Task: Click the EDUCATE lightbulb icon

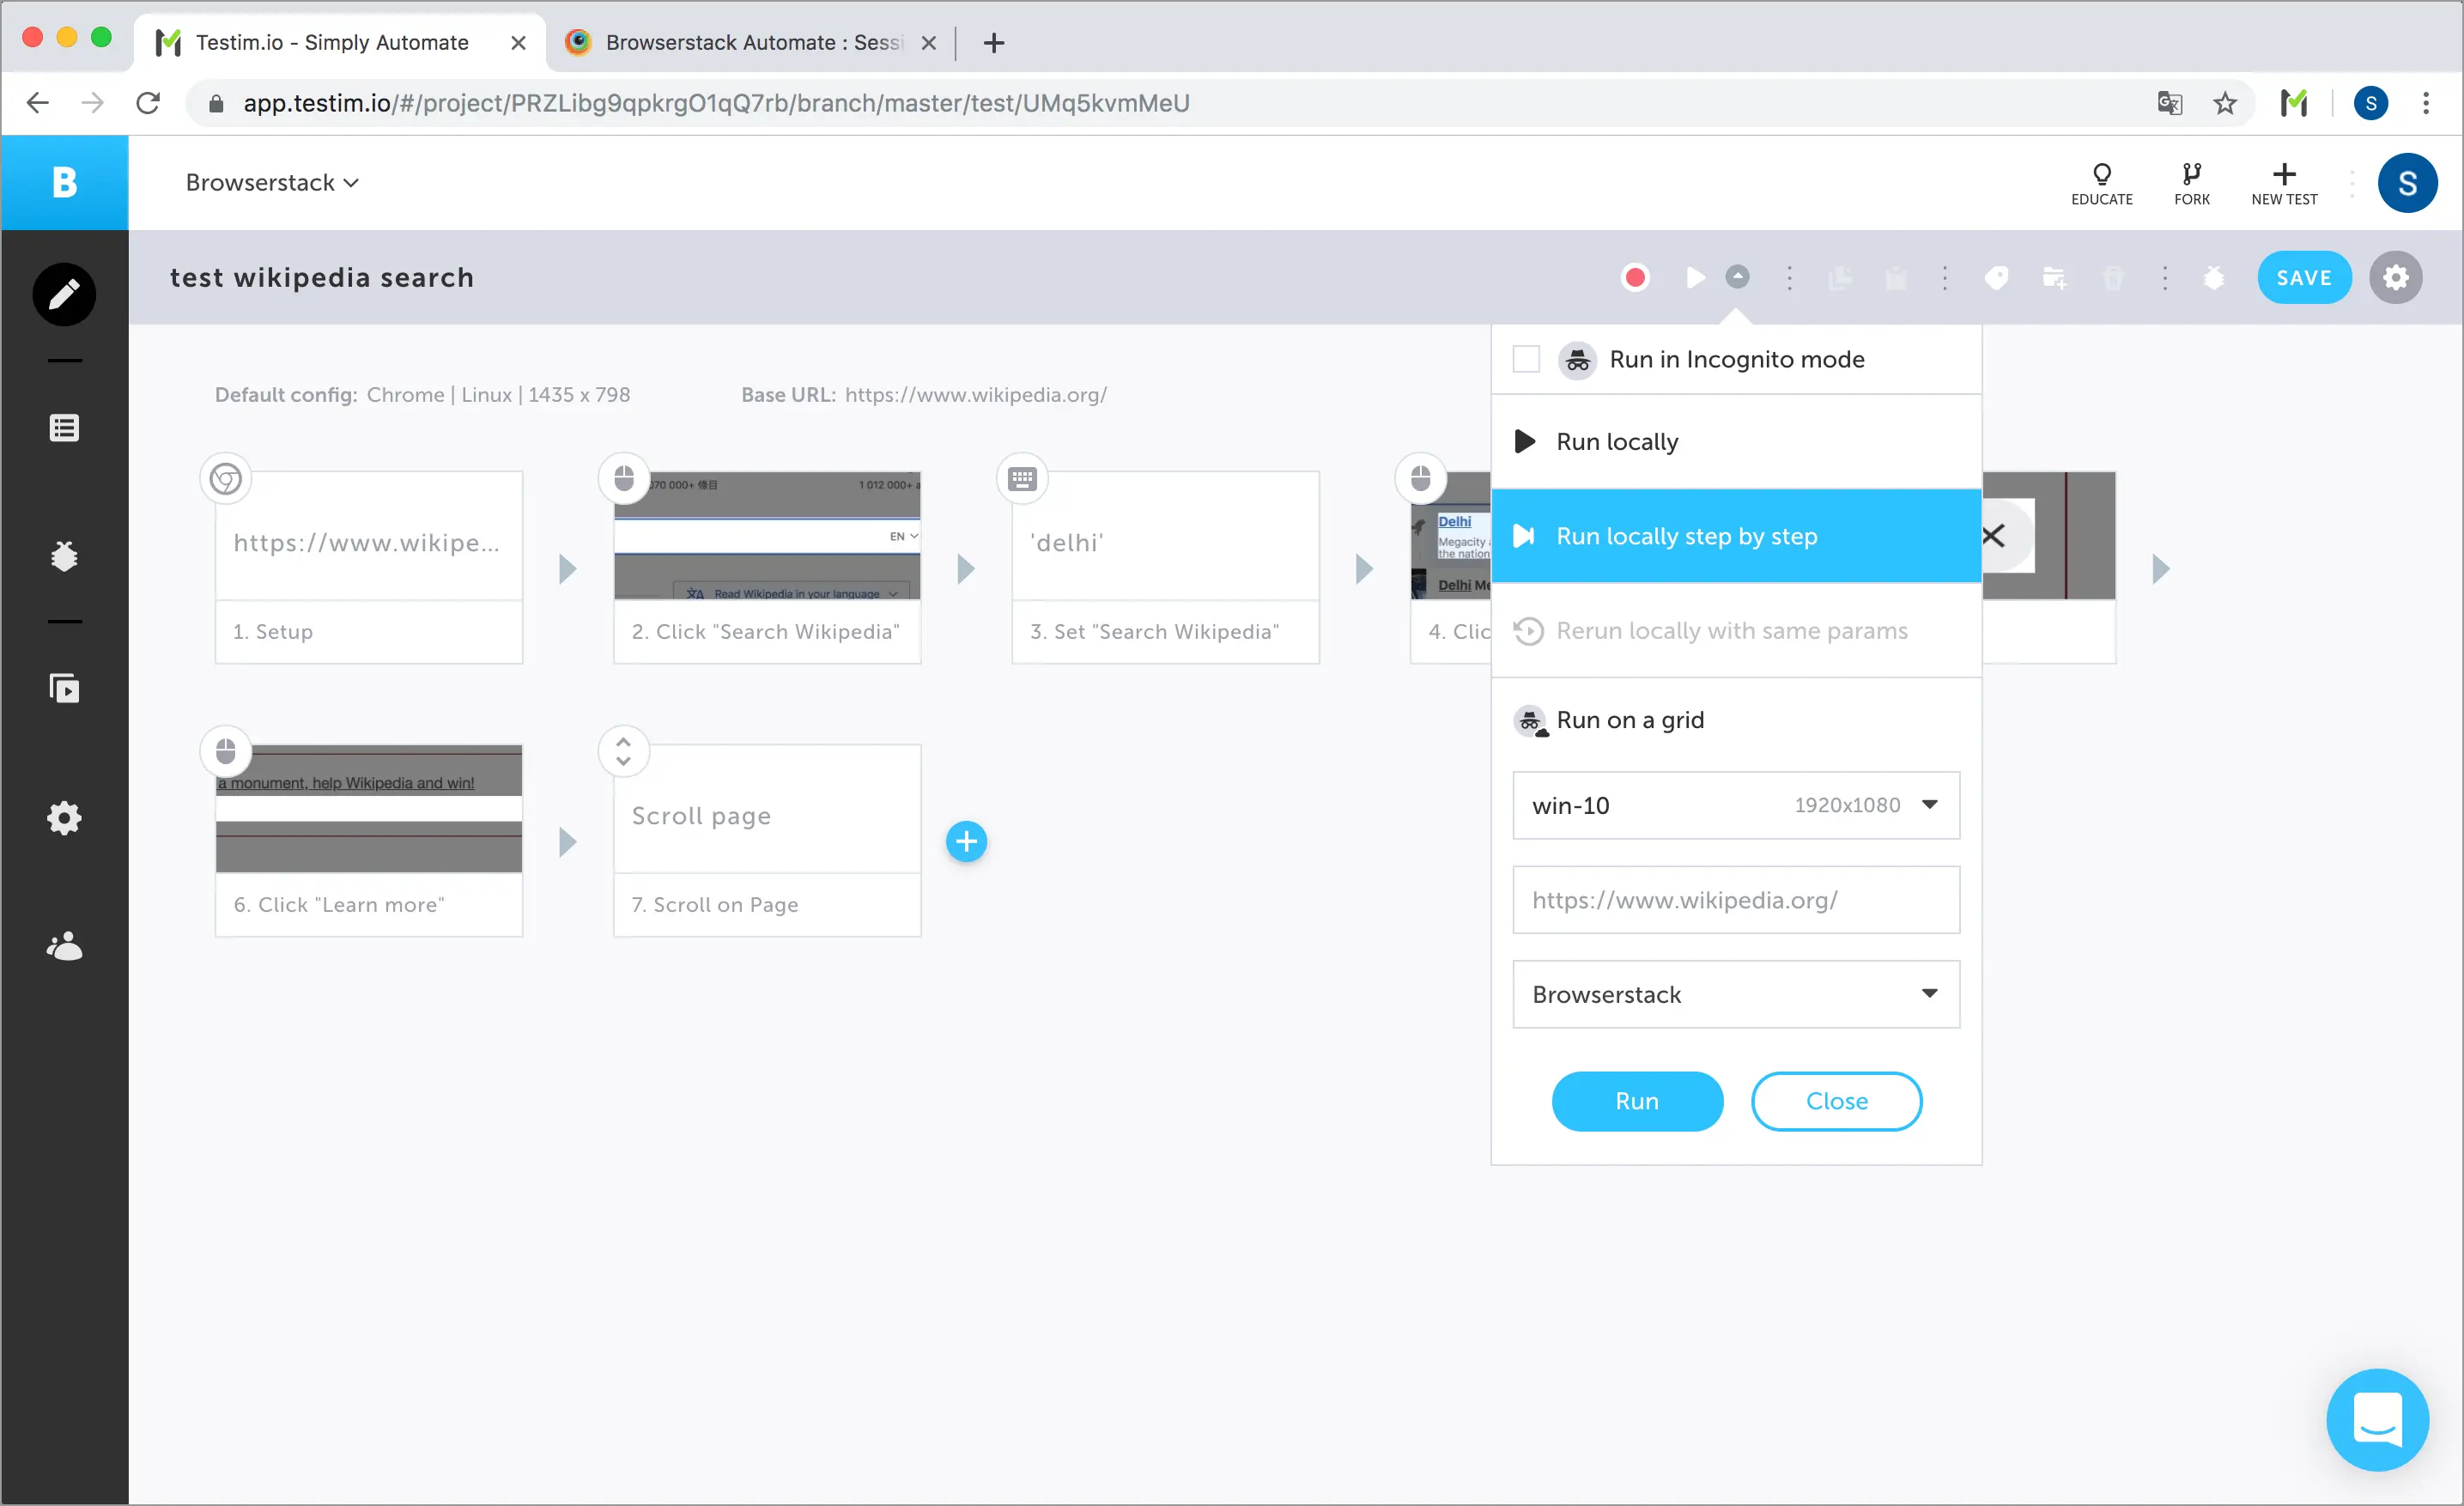Action: click(x=2101, y=183)
